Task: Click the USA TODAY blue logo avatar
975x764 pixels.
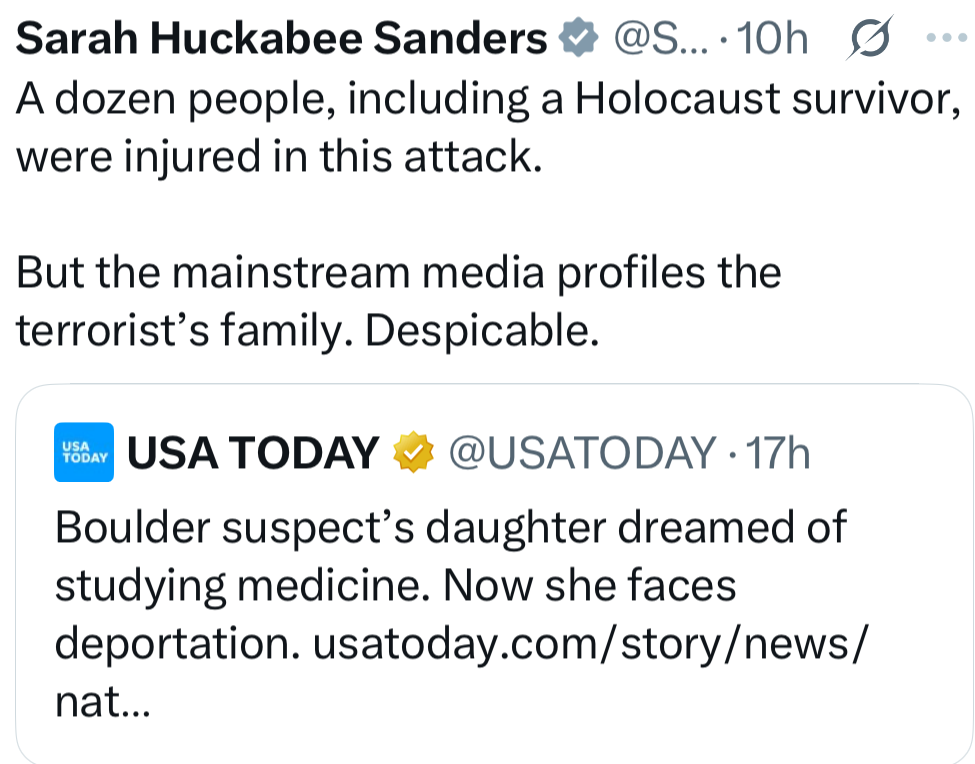Action: click(x=85, y=454)
